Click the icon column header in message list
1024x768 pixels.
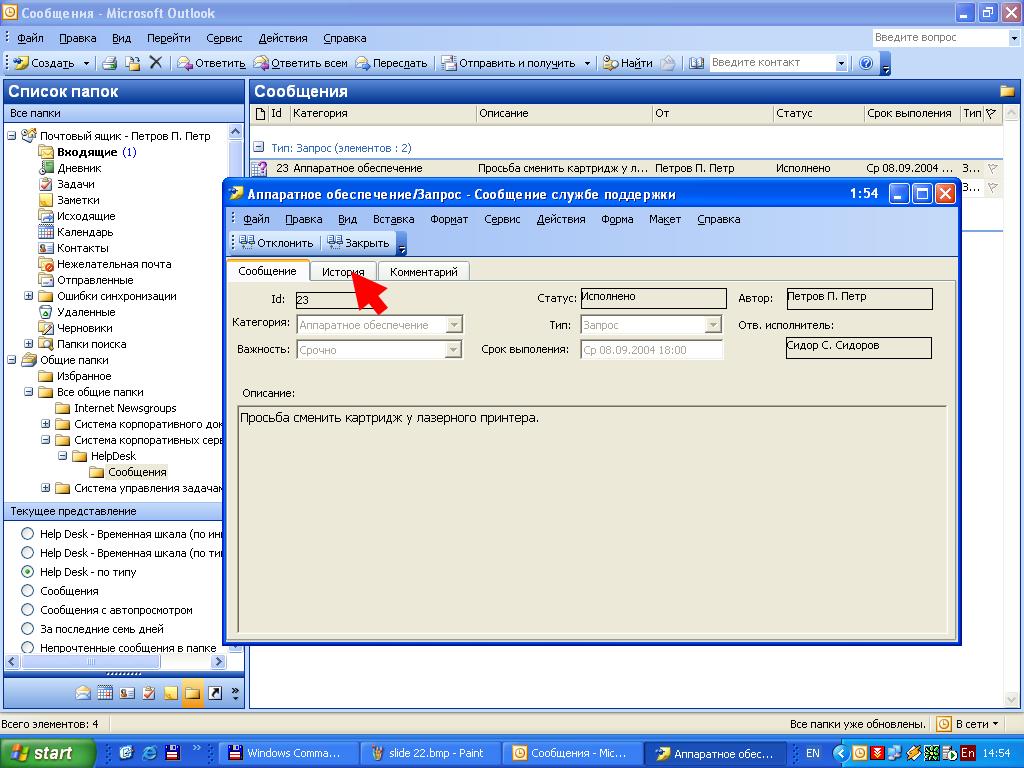[x=260, y=114]
